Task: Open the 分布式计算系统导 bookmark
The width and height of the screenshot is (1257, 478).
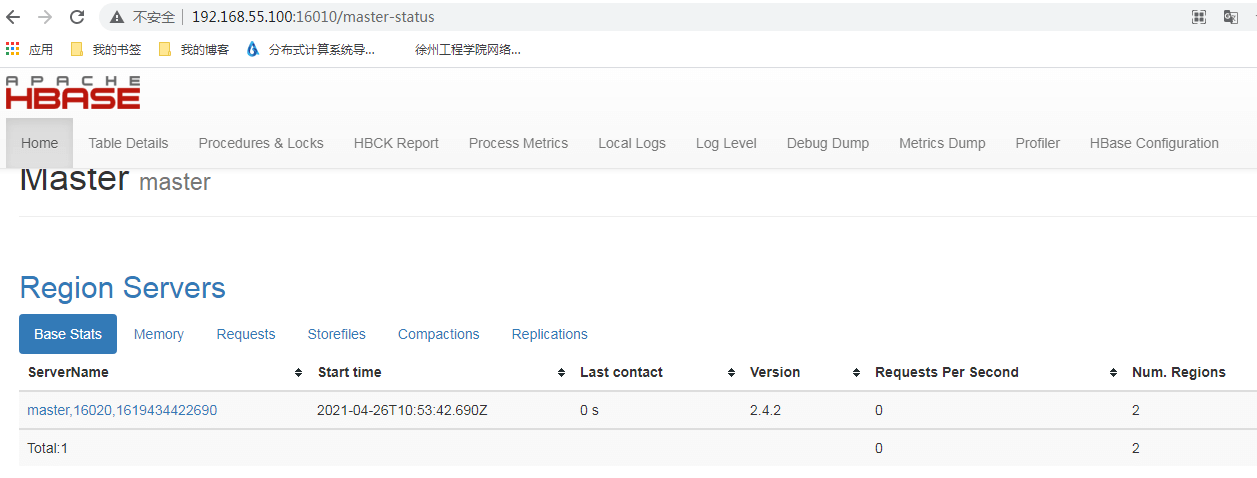Action: point(310,49)
